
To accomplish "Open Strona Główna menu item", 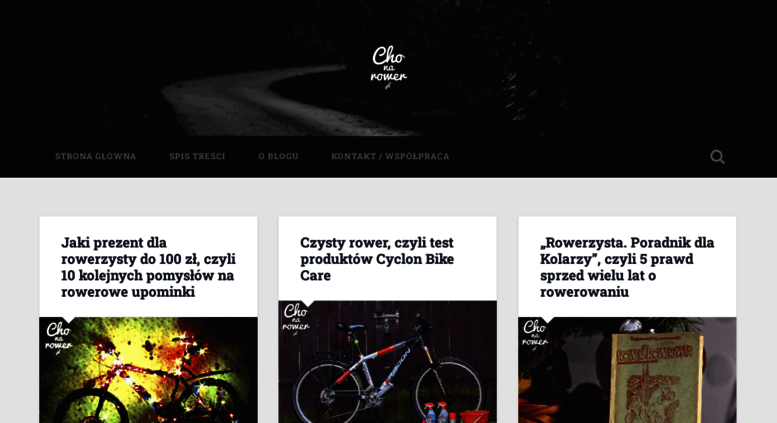I will pos(96,156).
